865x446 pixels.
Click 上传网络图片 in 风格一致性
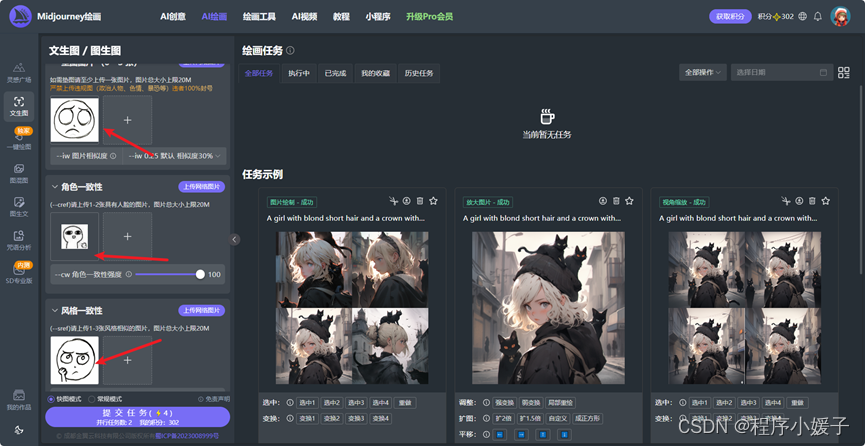(201, 311)
